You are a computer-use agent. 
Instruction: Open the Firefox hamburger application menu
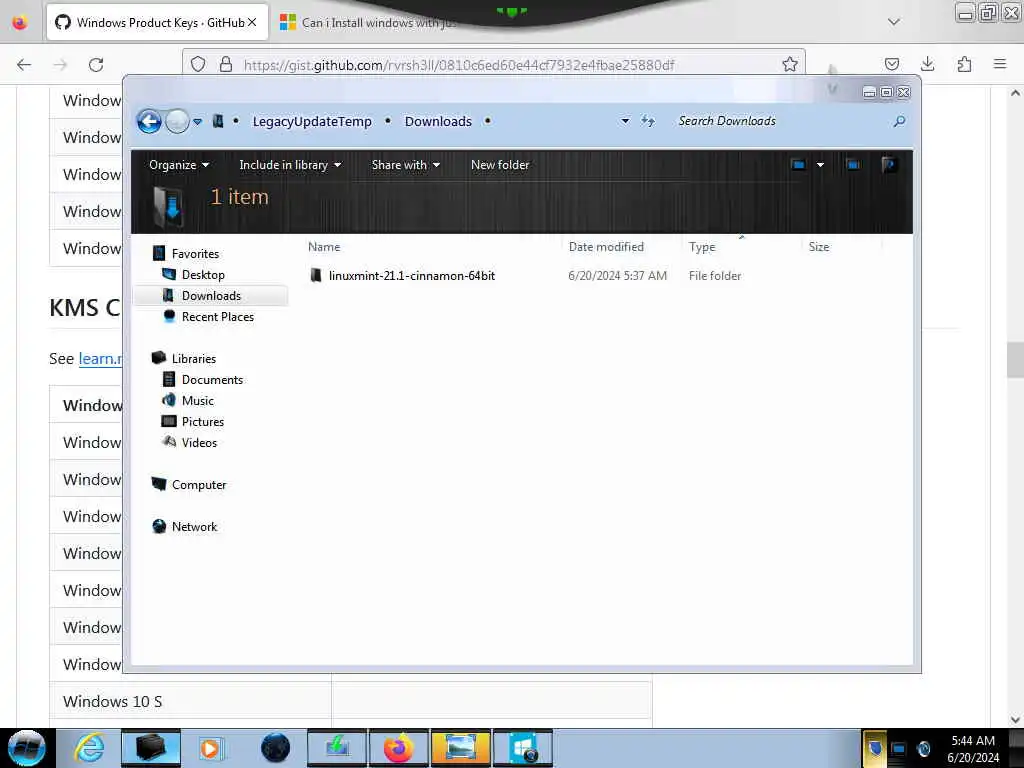pos(1000,64)
